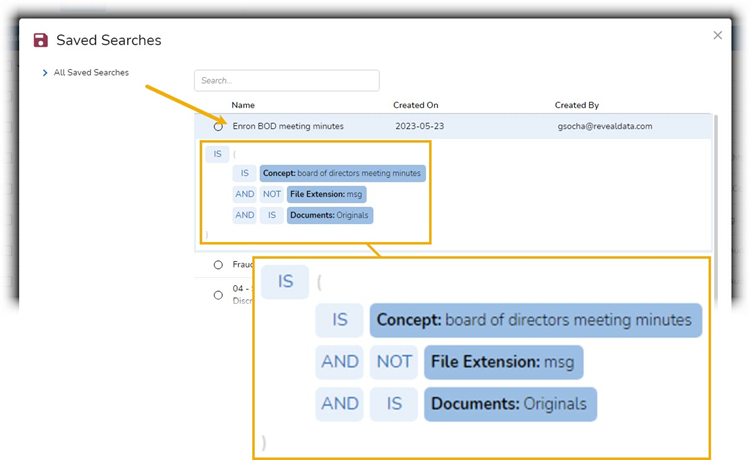750x460 pixels.
Task: Click File Extension: msg pill in search row
Action: pos(327,194)
